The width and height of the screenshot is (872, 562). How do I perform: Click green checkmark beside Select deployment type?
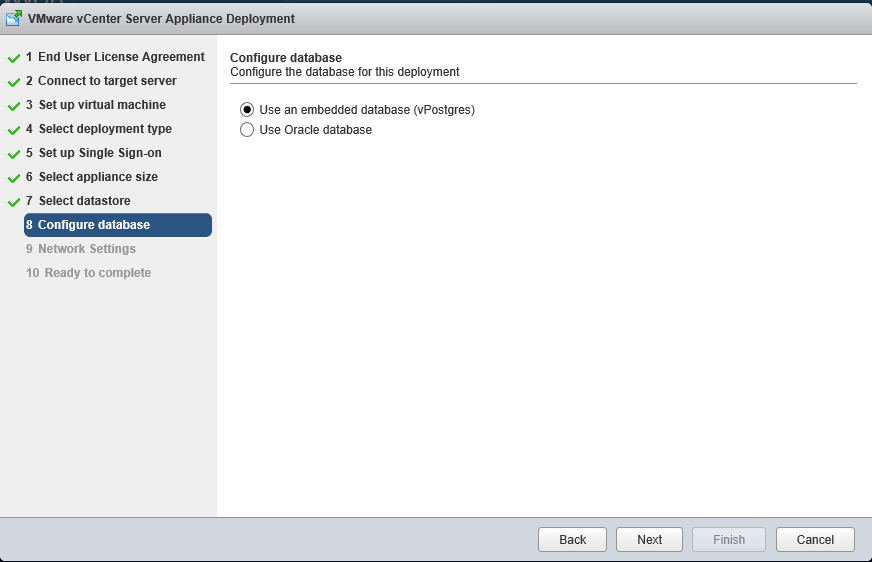14,130
